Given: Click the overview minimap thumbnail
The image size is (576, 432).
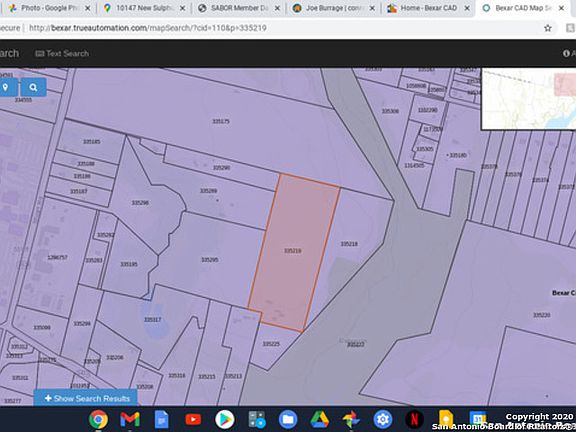Looking at the screenshot, I should coord(529,98).
